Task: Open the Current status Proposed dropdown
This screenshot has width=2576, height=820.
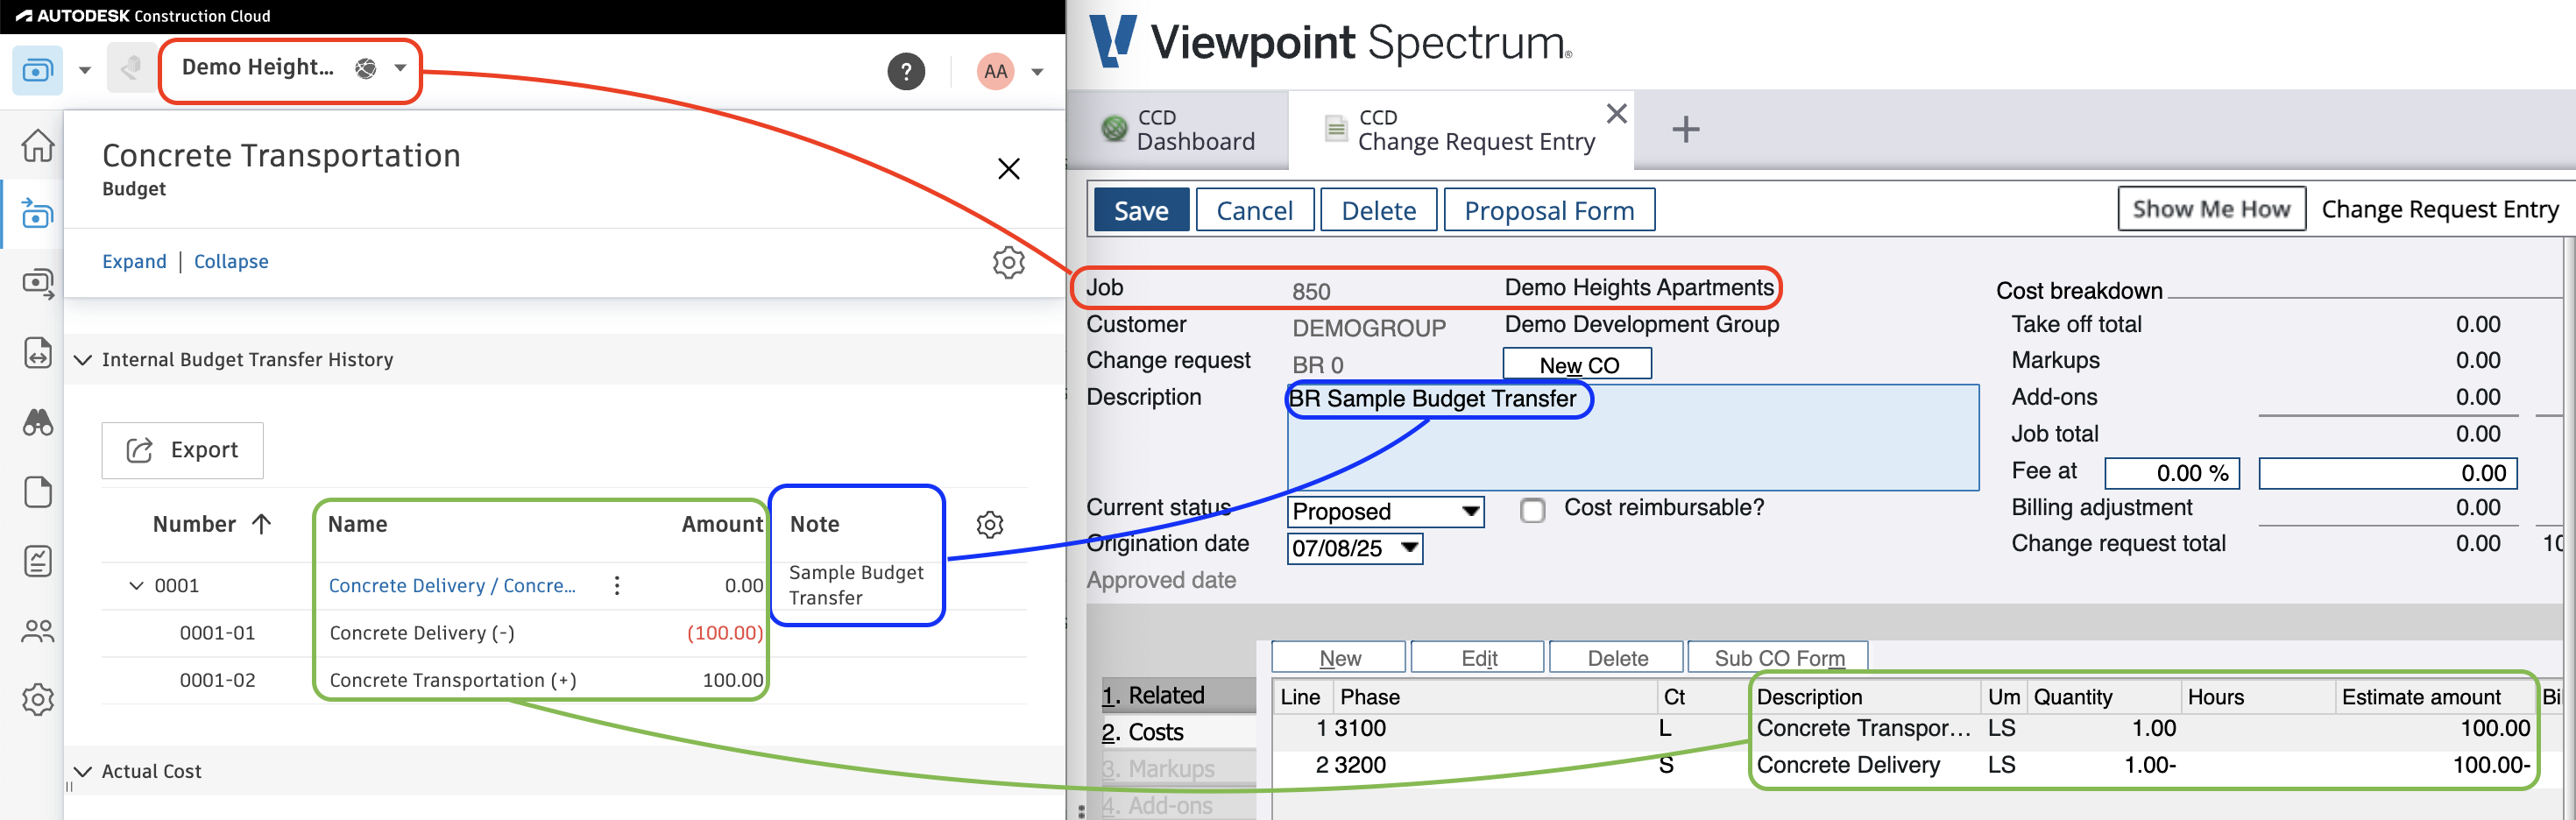Action: pyautogui.click(x=1385, y=511)
